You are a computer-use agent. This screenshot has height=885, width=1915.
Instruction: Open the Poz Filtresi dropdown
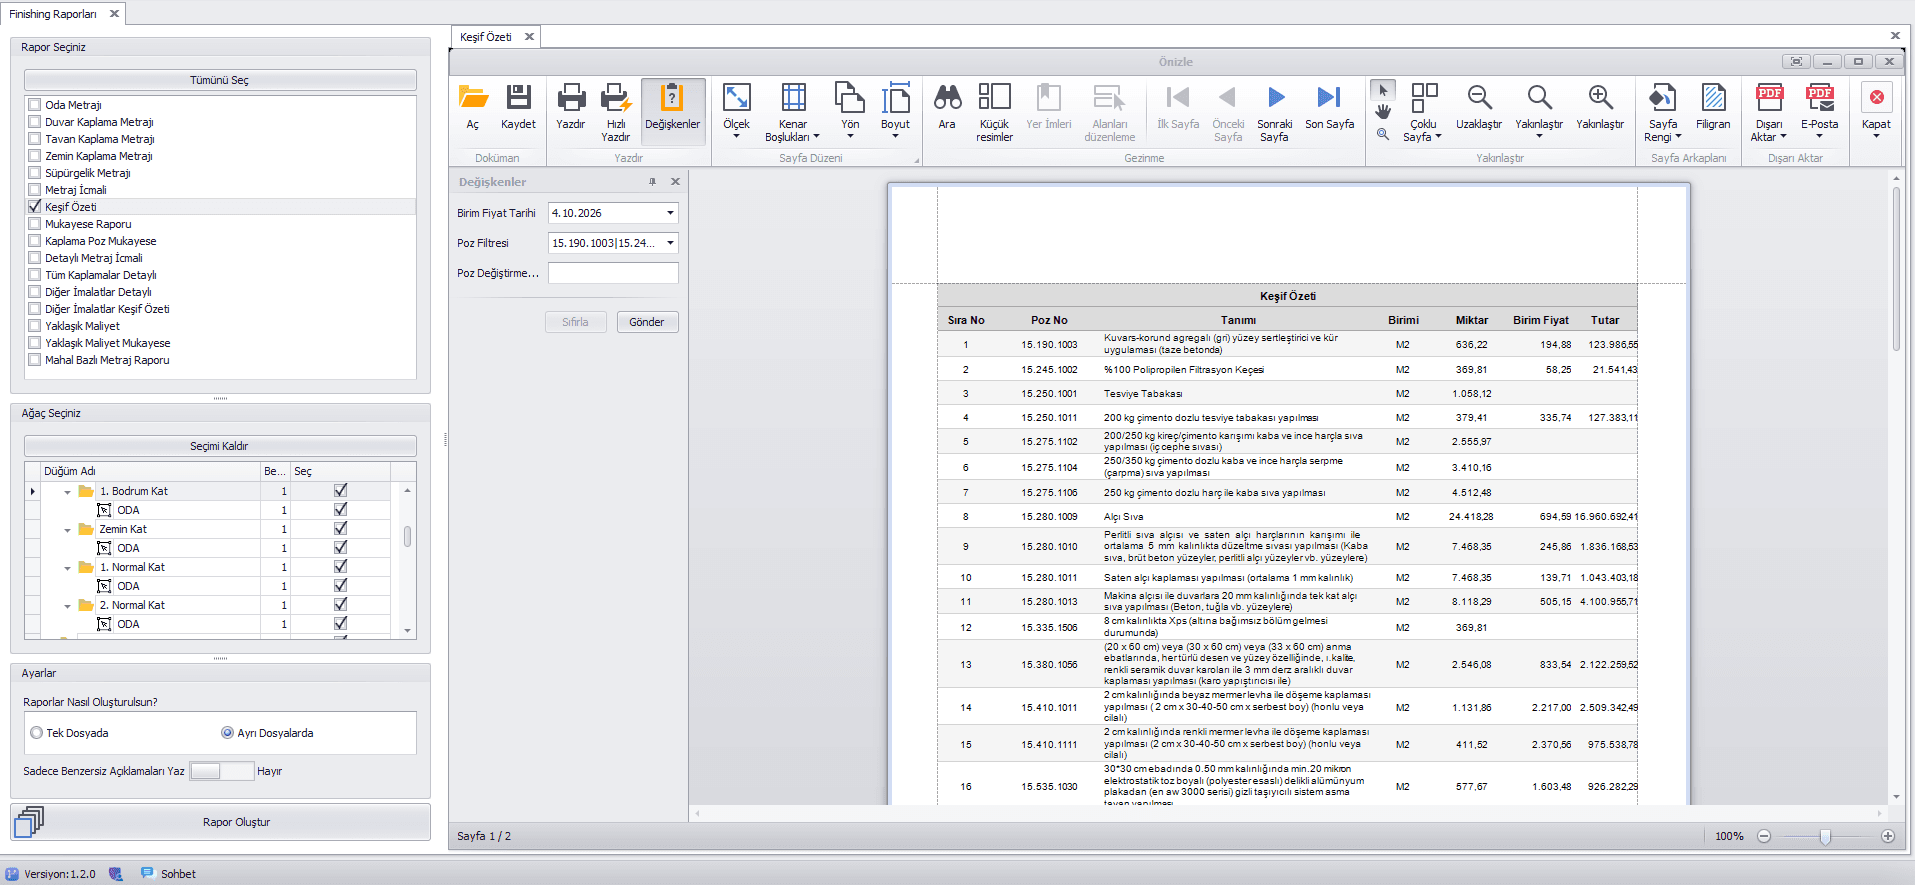point(670,243)
